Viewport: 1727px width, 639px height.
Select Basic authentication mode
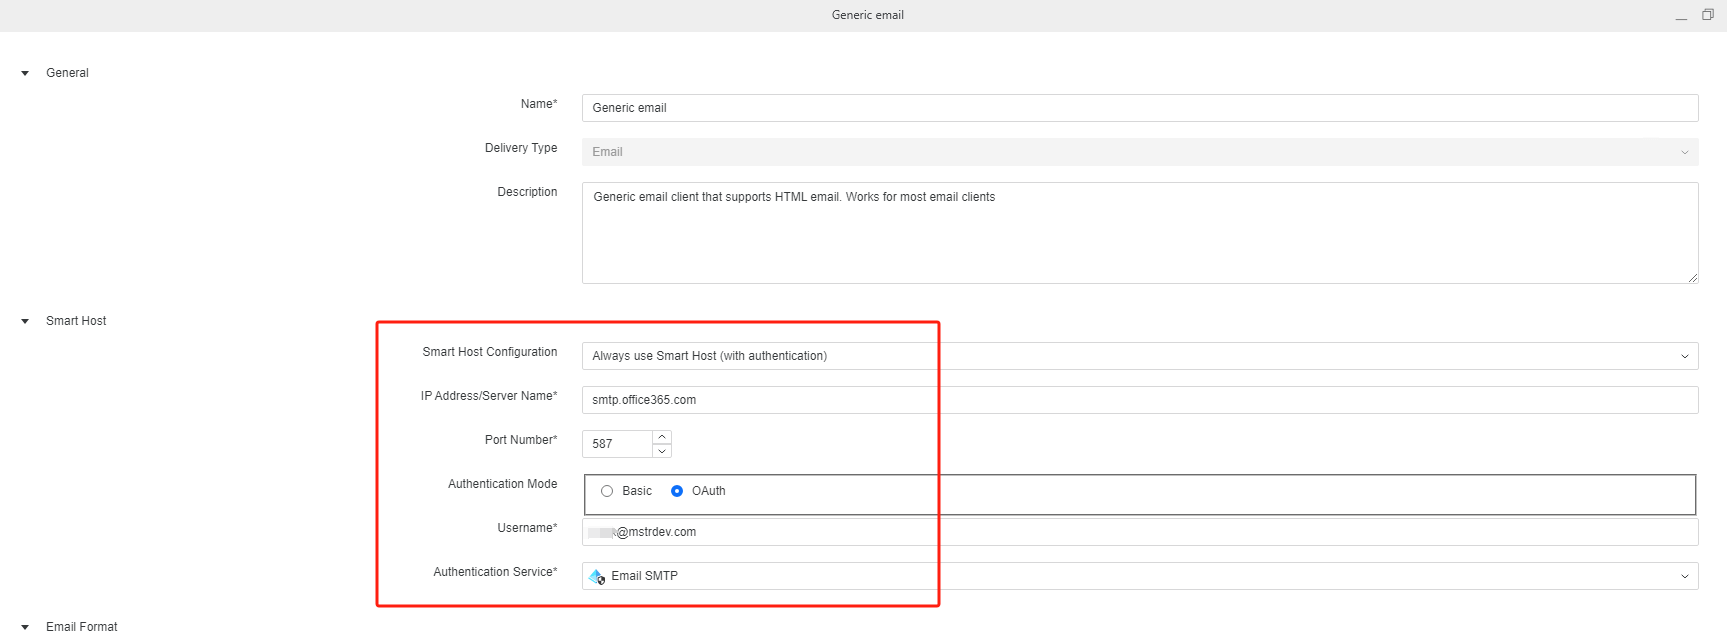click(x=607, y=491)
